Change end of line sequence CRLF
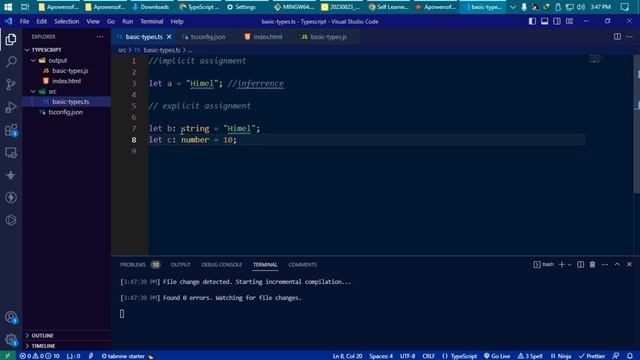Screen dimensions: 640x360 [428, 356]
